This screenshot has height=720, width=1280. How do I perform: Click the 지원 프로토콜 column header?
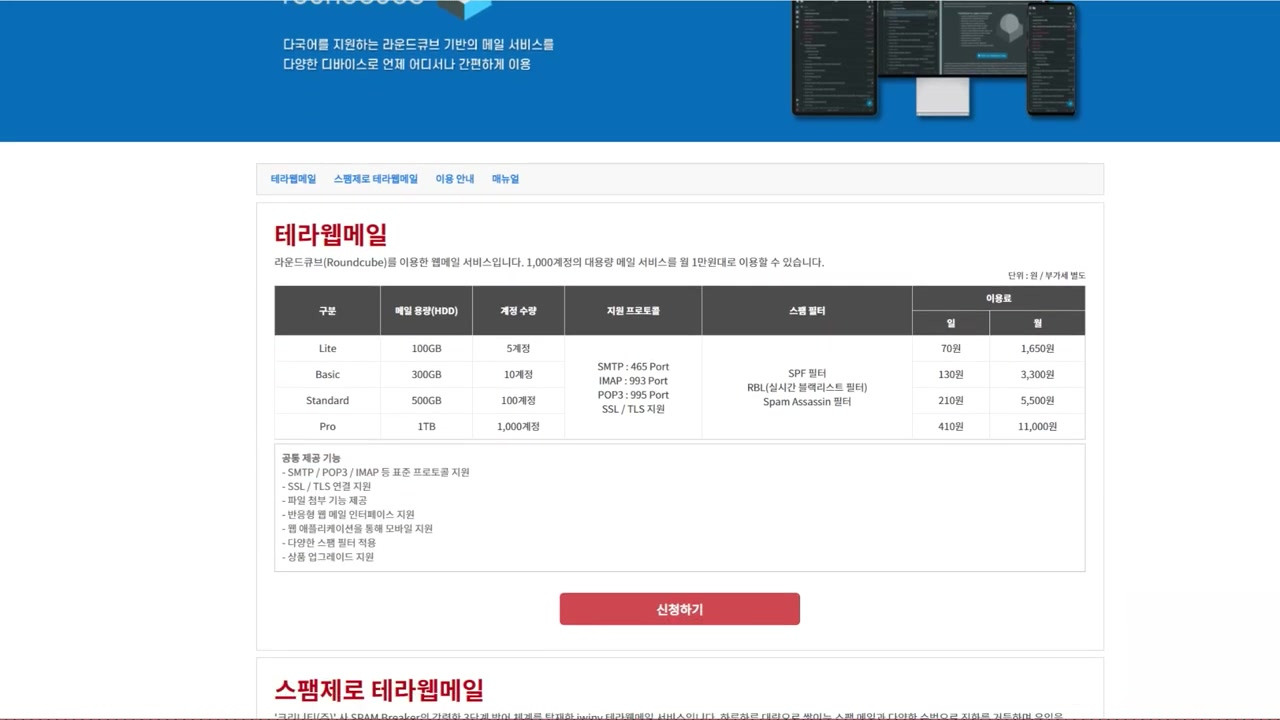(x=633, y=310)
